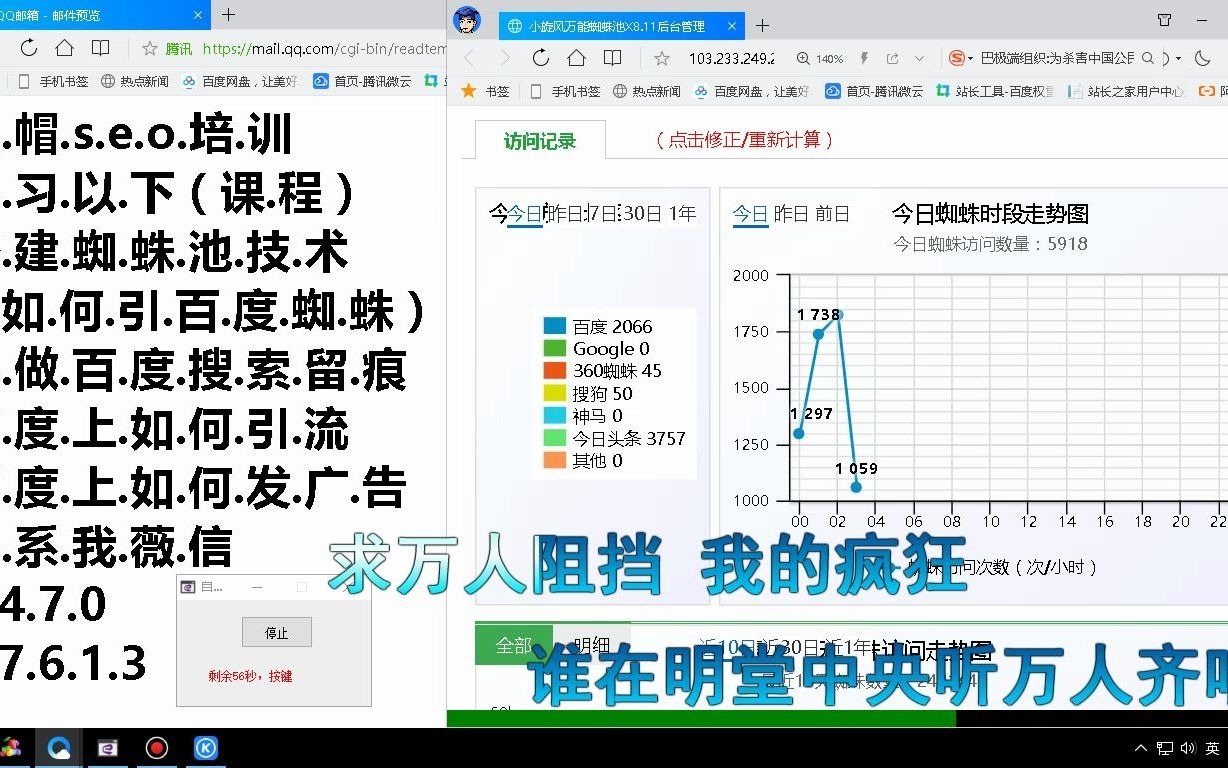Select the 访问记录 tab
Screen dimensions: 1228x768
(540, 140)
